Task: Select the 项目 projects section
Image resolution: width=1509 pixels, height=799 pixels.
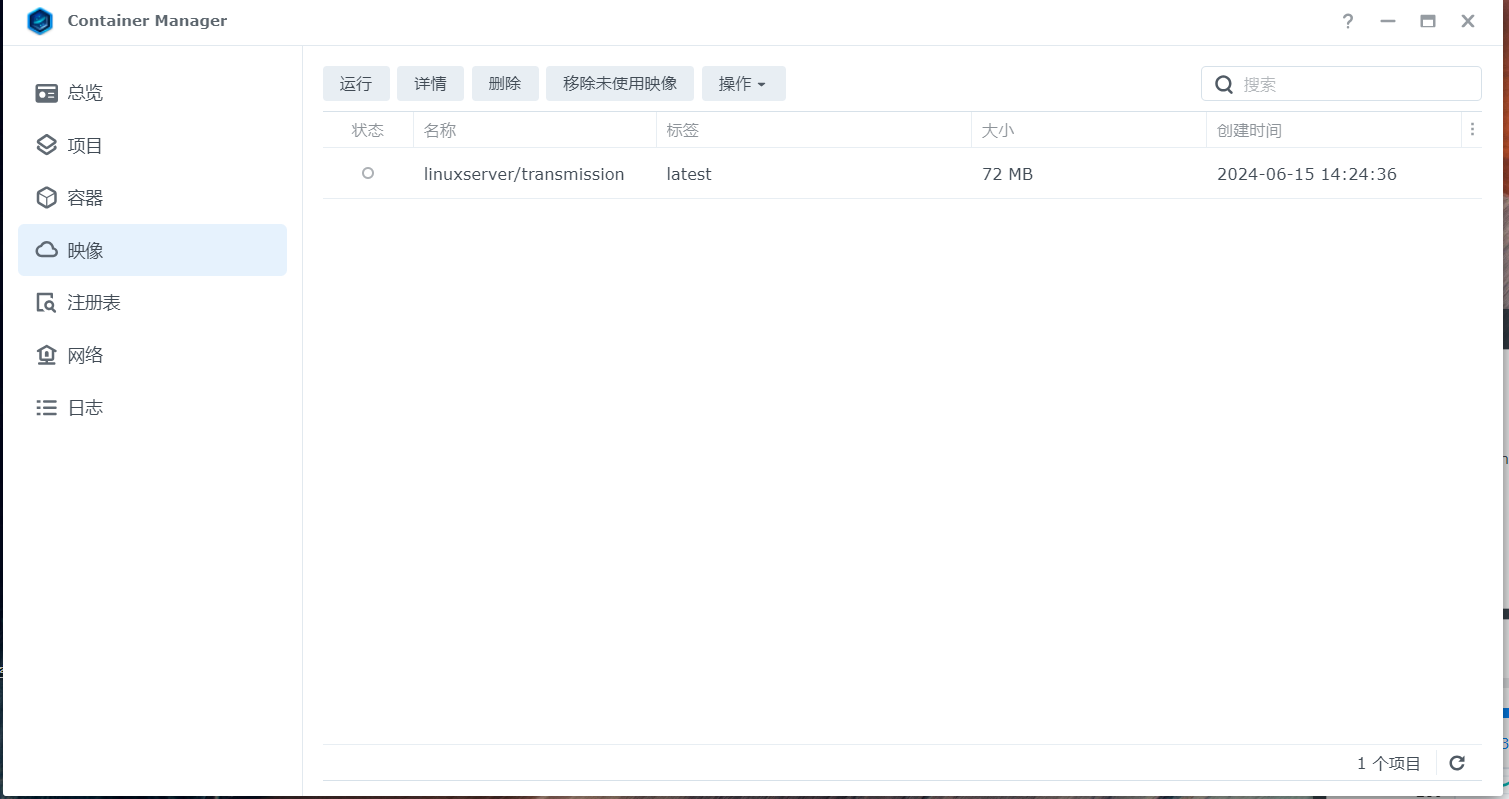Action: point(86,144)
